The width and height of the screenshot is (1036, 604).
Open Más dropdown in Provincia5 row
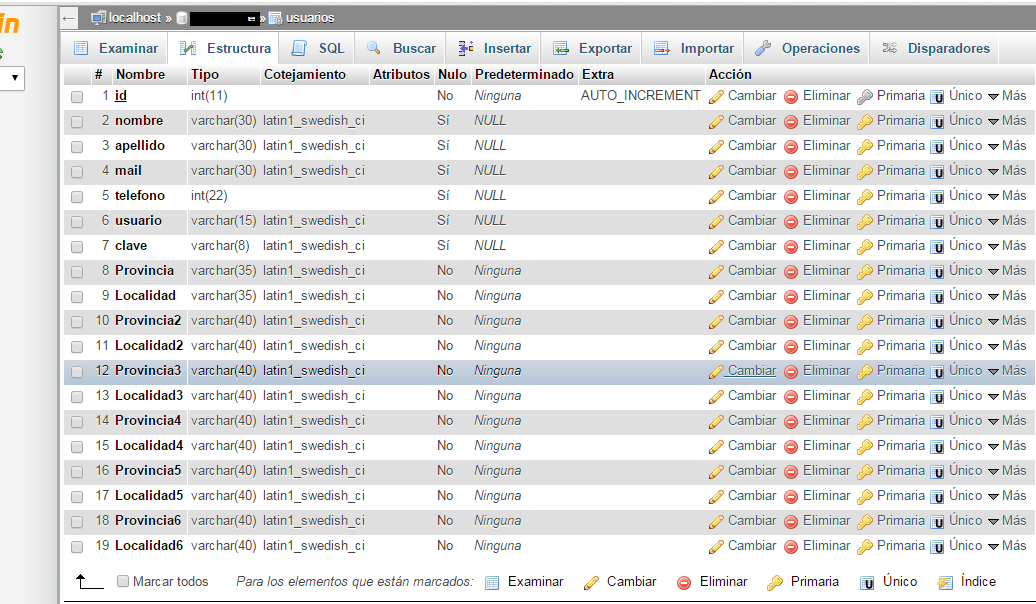pyautogui.click(x=1008, y=471)
